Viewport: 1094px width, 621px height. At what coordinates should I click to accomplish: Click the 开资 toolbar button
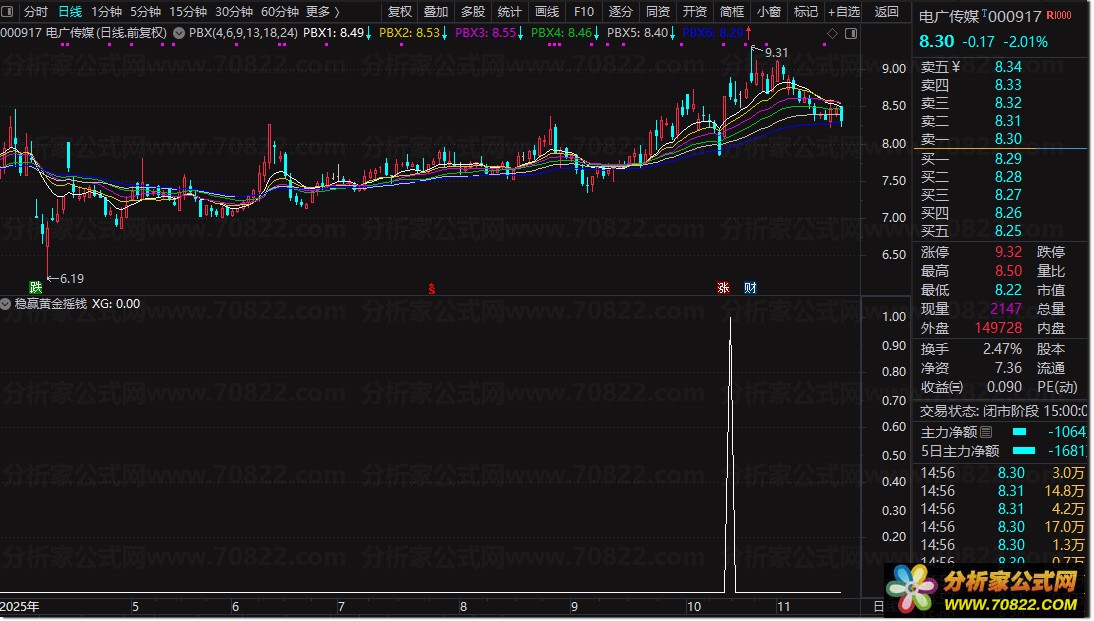tap(694, 12)
